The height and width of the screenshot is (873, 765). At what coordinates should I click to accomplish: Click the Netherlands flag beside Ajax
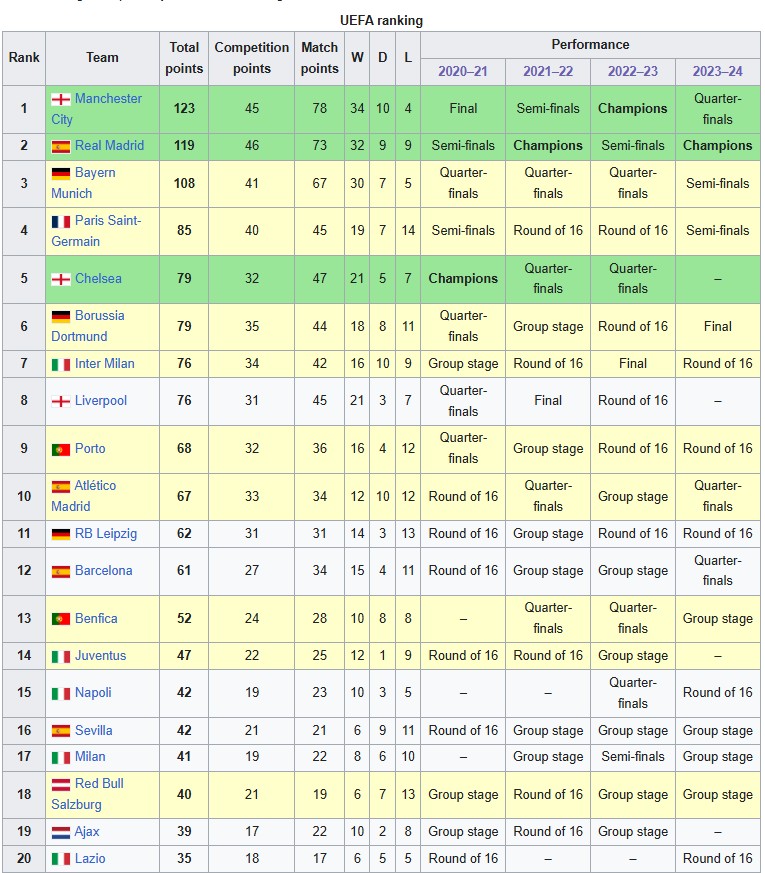point(61,832)
